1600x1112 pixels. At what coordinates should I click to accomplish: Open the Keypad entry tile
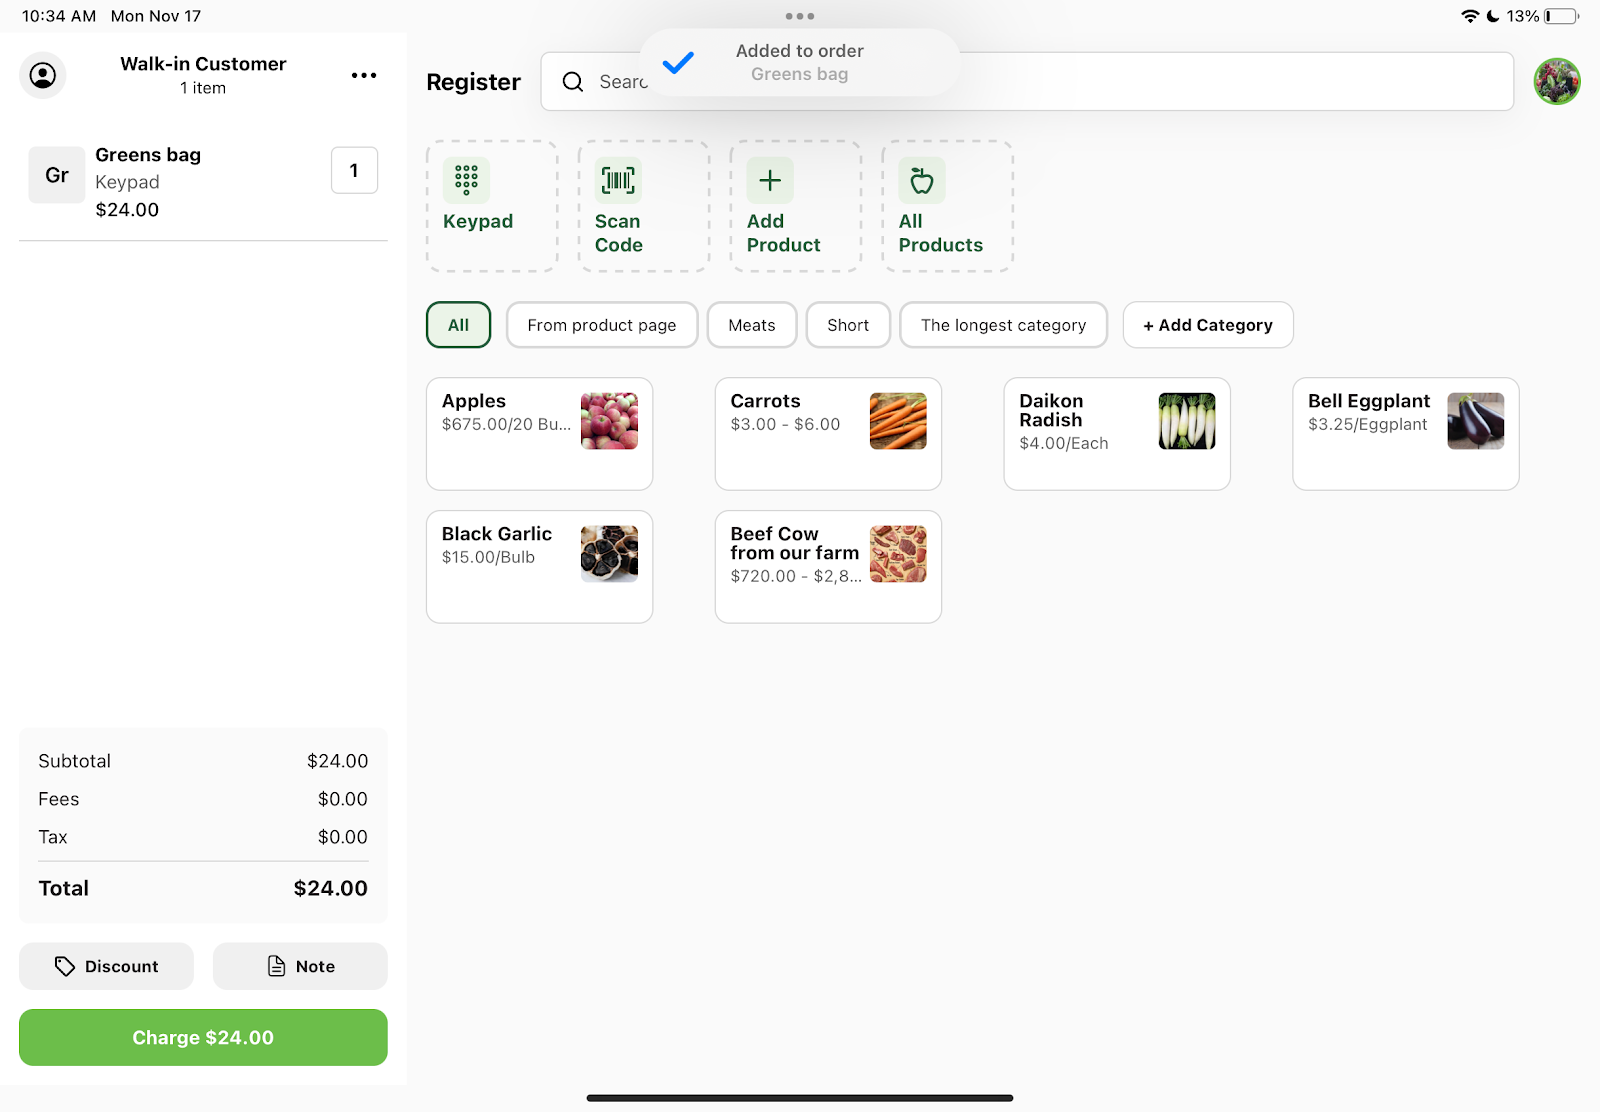491,206
